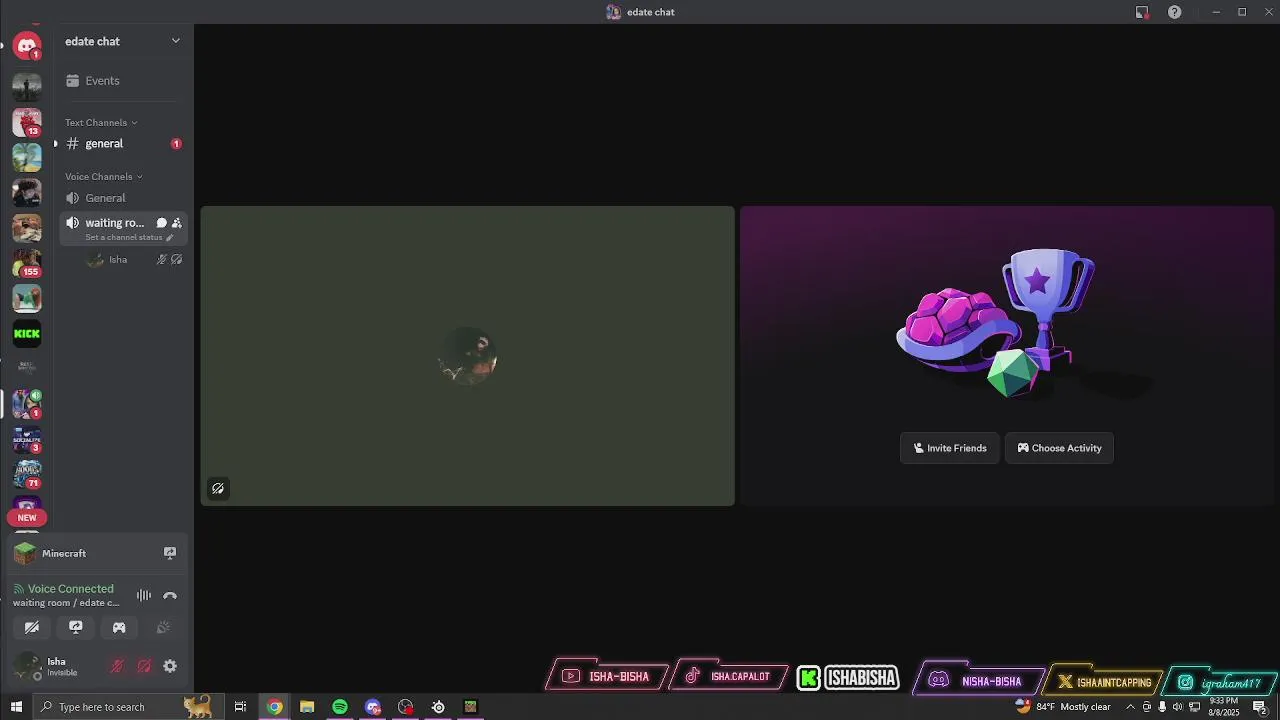Open volume control in system tray
Viewport: 1280px width, 720px height.
pyautogui.click(x=1178, y=707)
